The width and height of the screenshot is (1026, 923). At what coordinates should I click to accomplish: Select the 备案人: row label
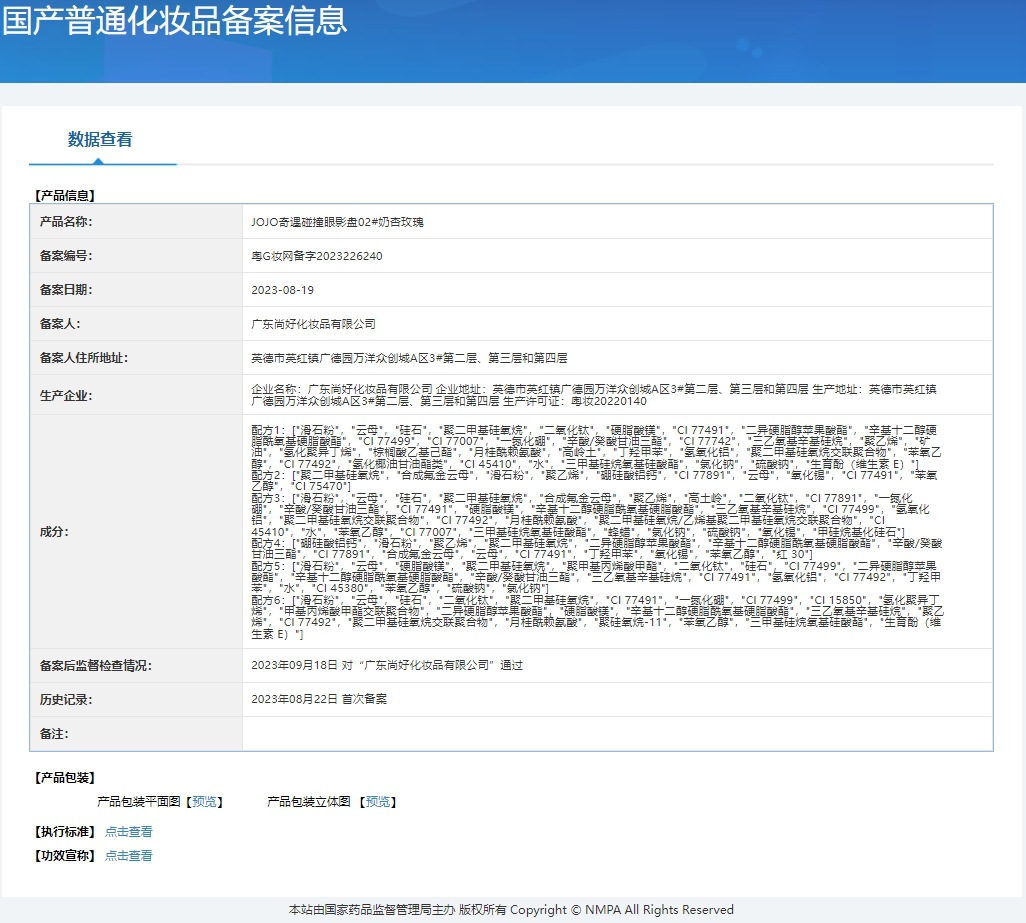[x=60, y=324]
